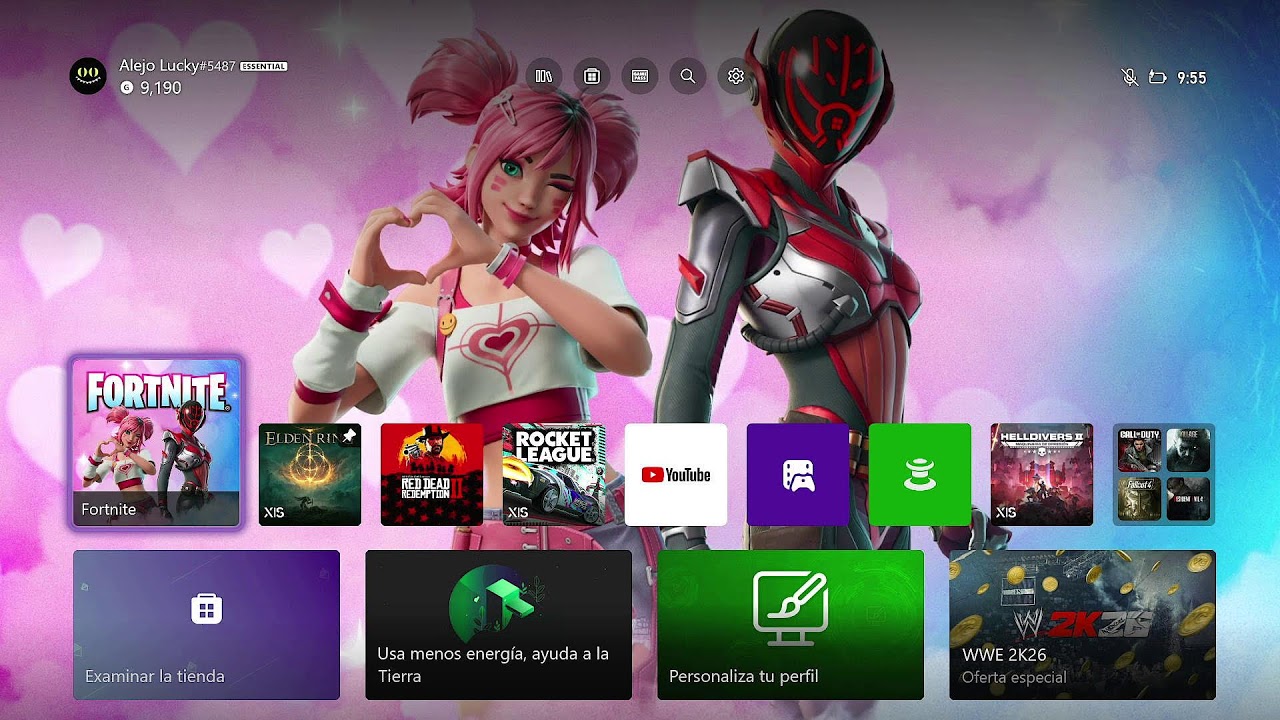This screenshot has width=1280, height=720.
Task: Open the green Xbox app tile
Action: 920,474
